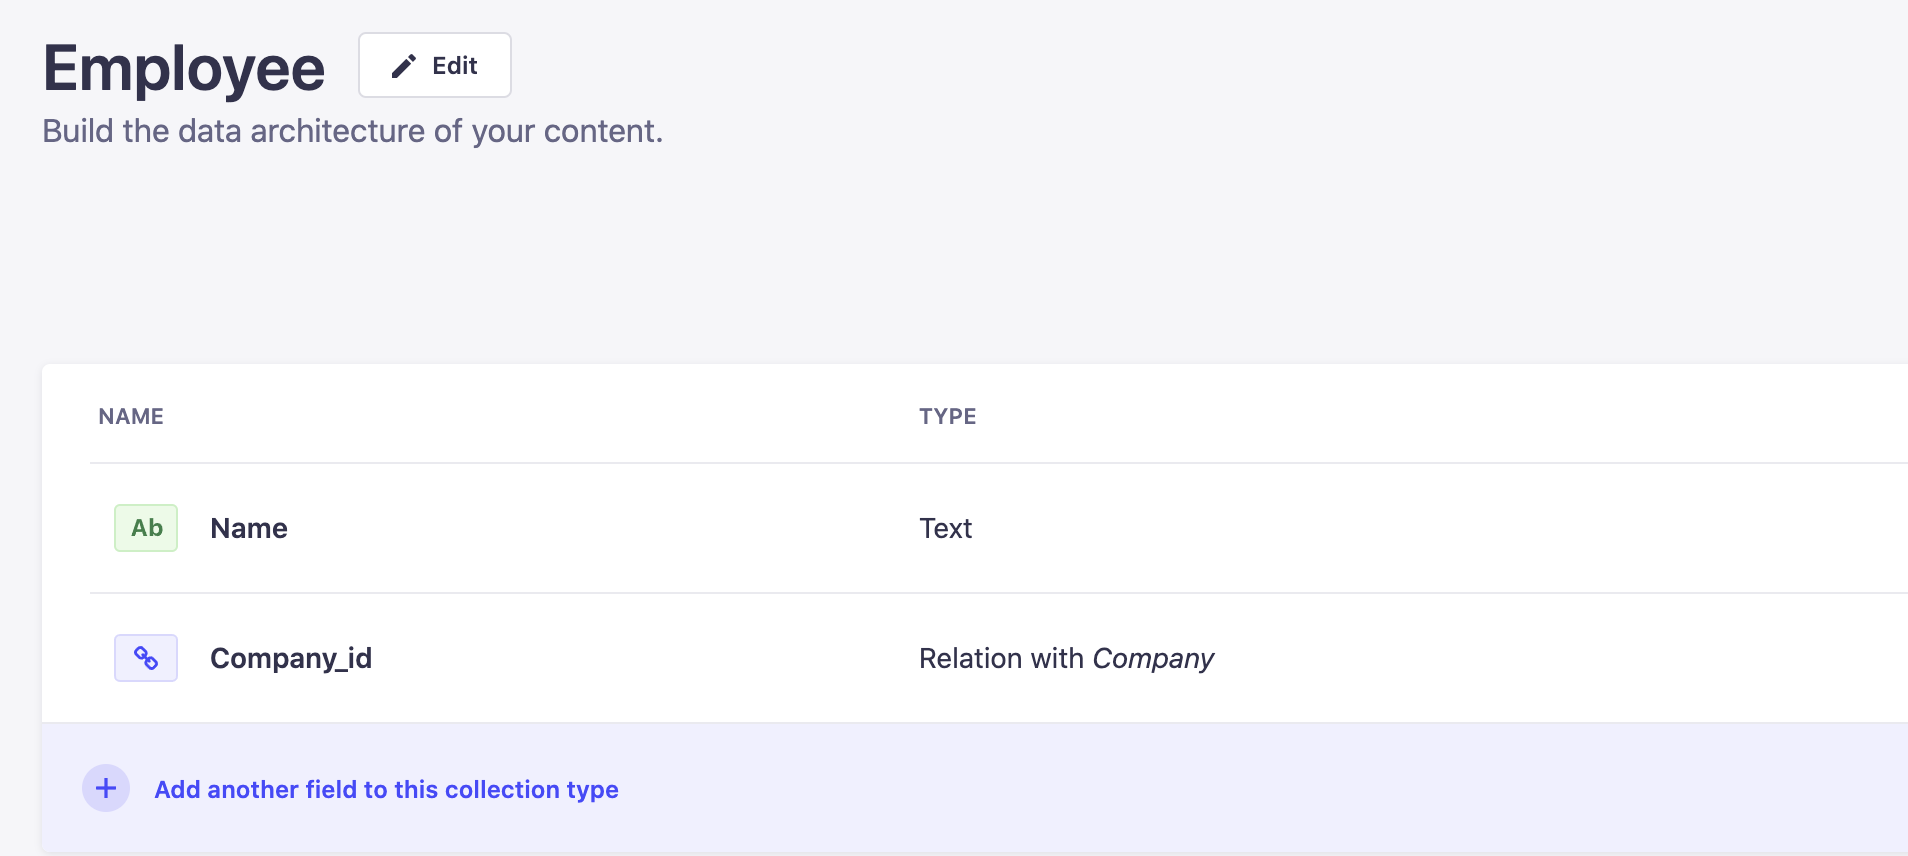Click the Employee page title
The image size is (1908, 856).
click(184, 69)
